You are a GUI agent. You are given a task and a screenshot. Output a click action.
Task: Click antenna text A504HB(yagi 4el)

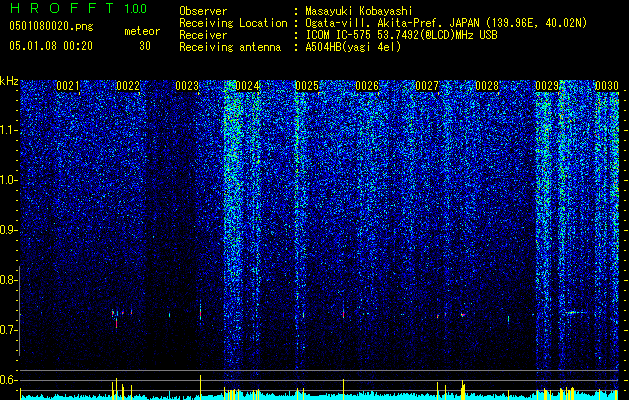click(x=353, y=47)
